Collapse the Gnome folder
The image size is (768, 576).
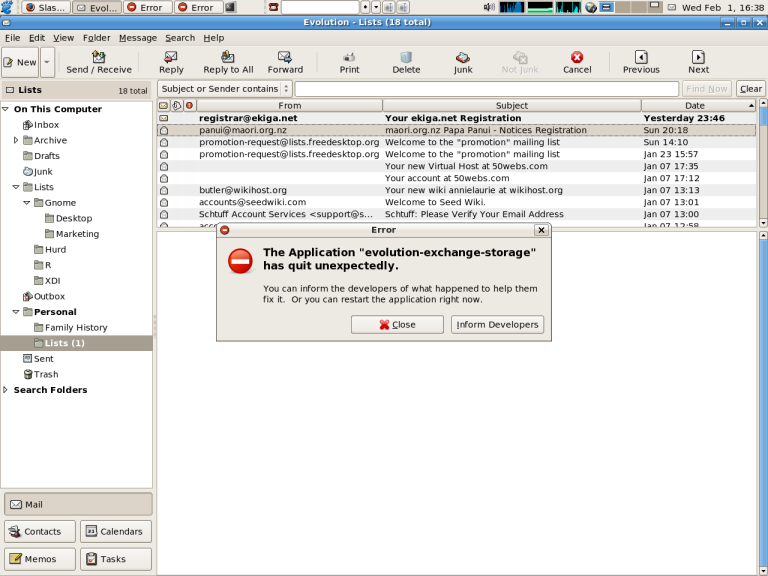click(27, 202)
